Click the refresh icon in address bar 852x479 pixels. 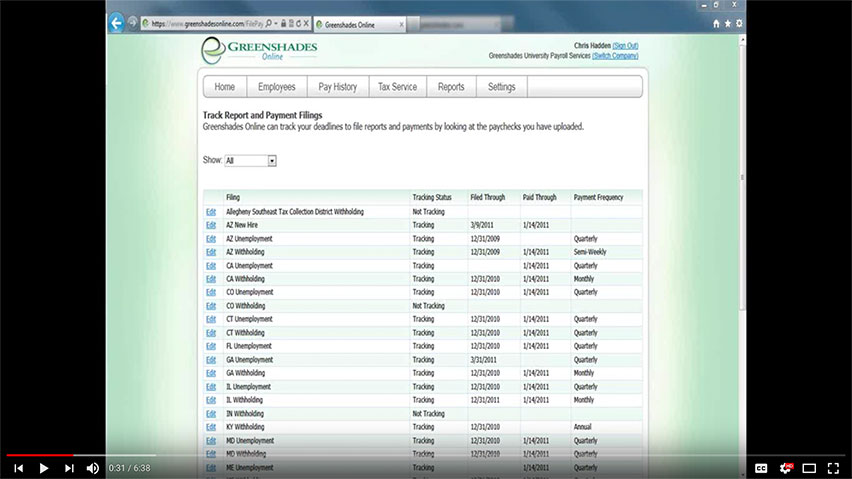(298, 23)
